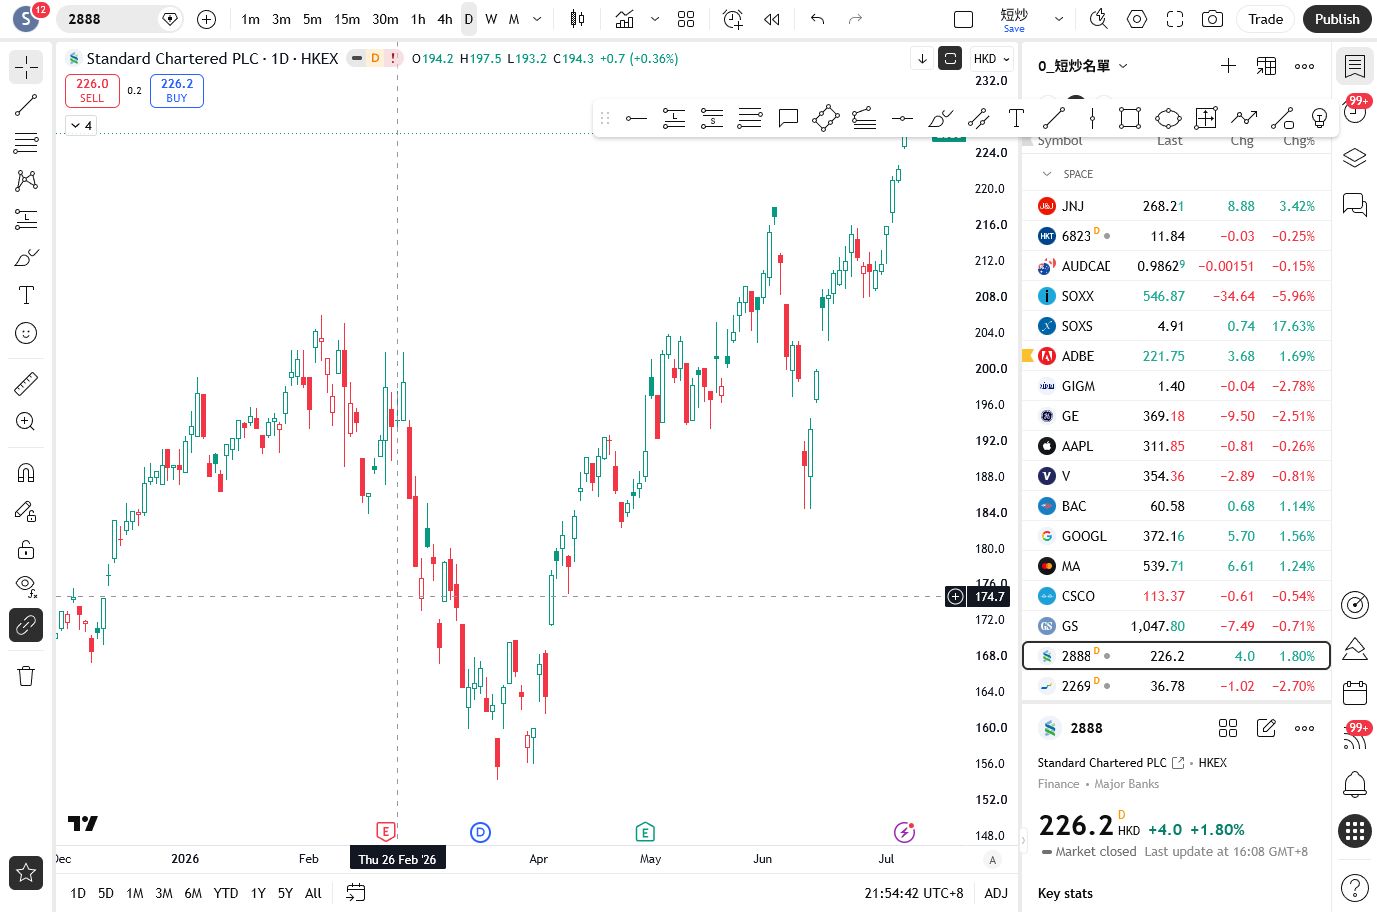Open the indicators menu

[625, 19]
